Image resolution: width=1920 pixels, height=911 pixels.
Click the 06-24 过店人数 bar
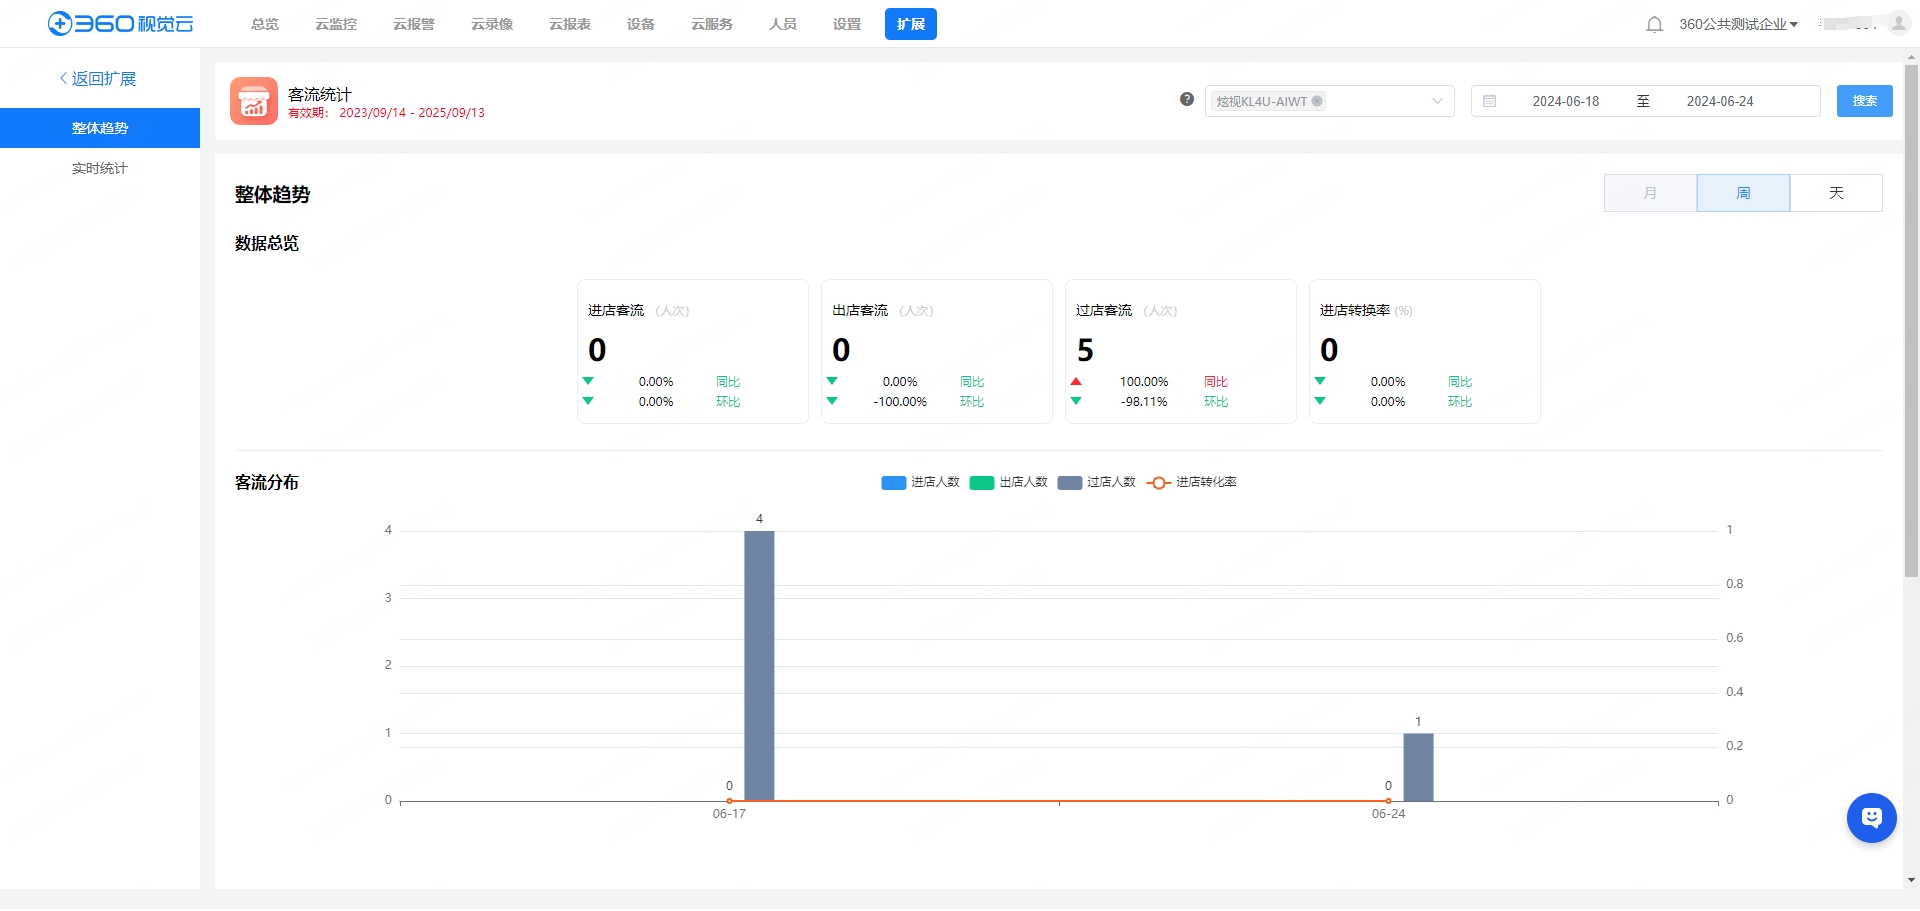pyautogui.click(x=1418, y=767)
